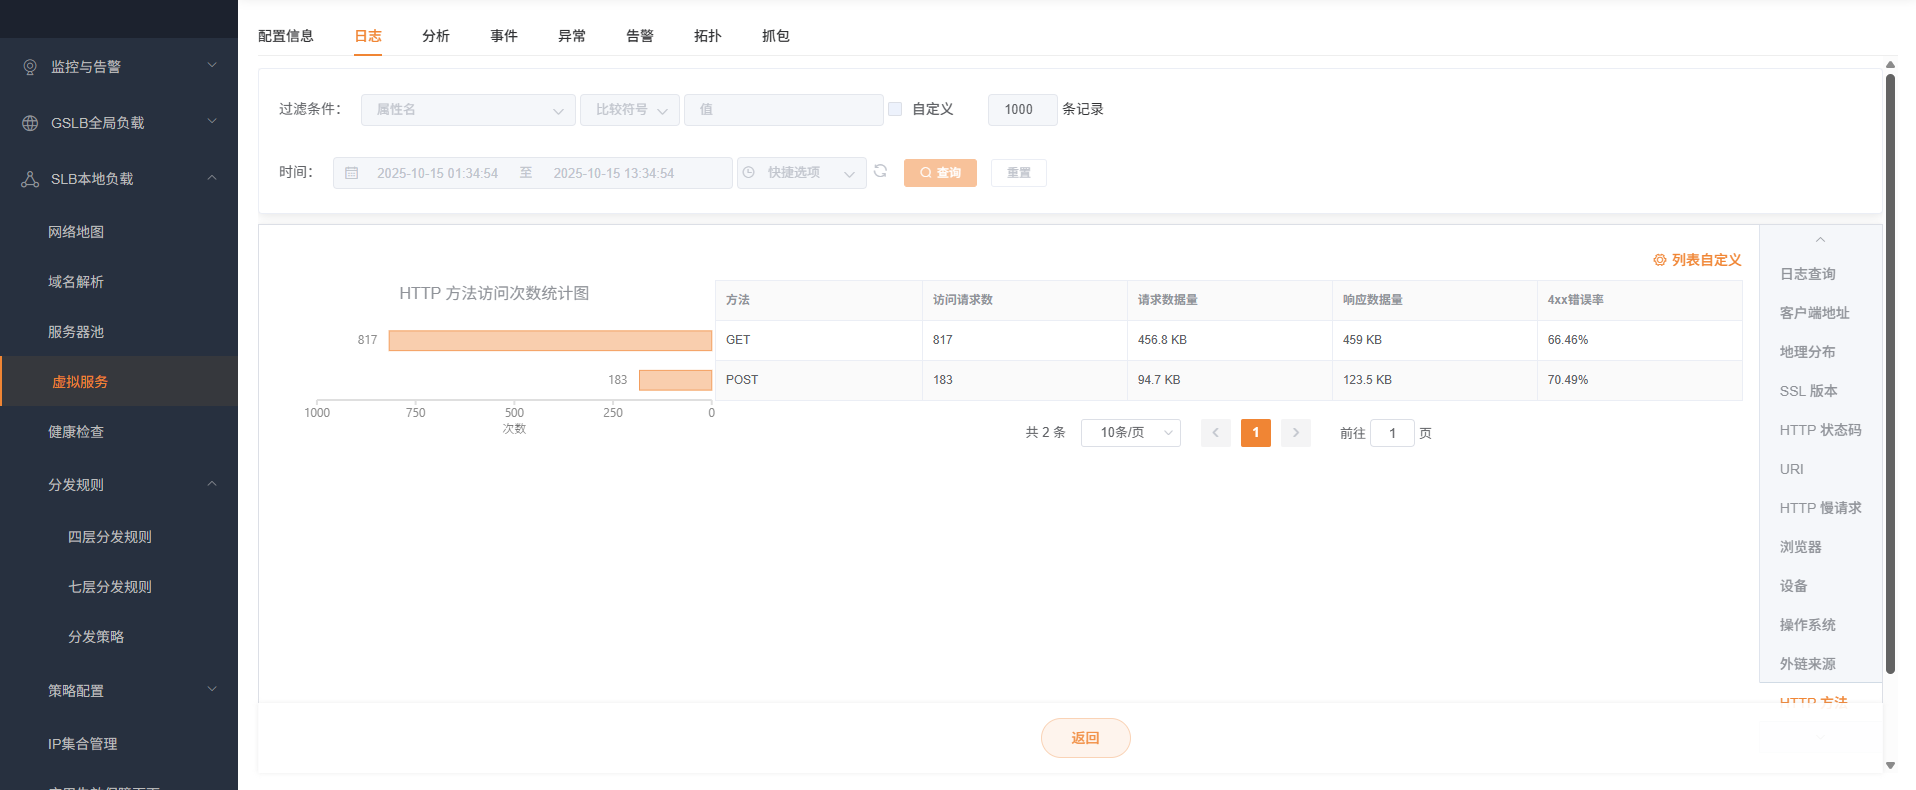This screenshot has width=1916, height=790.
Task: Switch to the 抓包 tab
Action: click(x=775, y=36)
